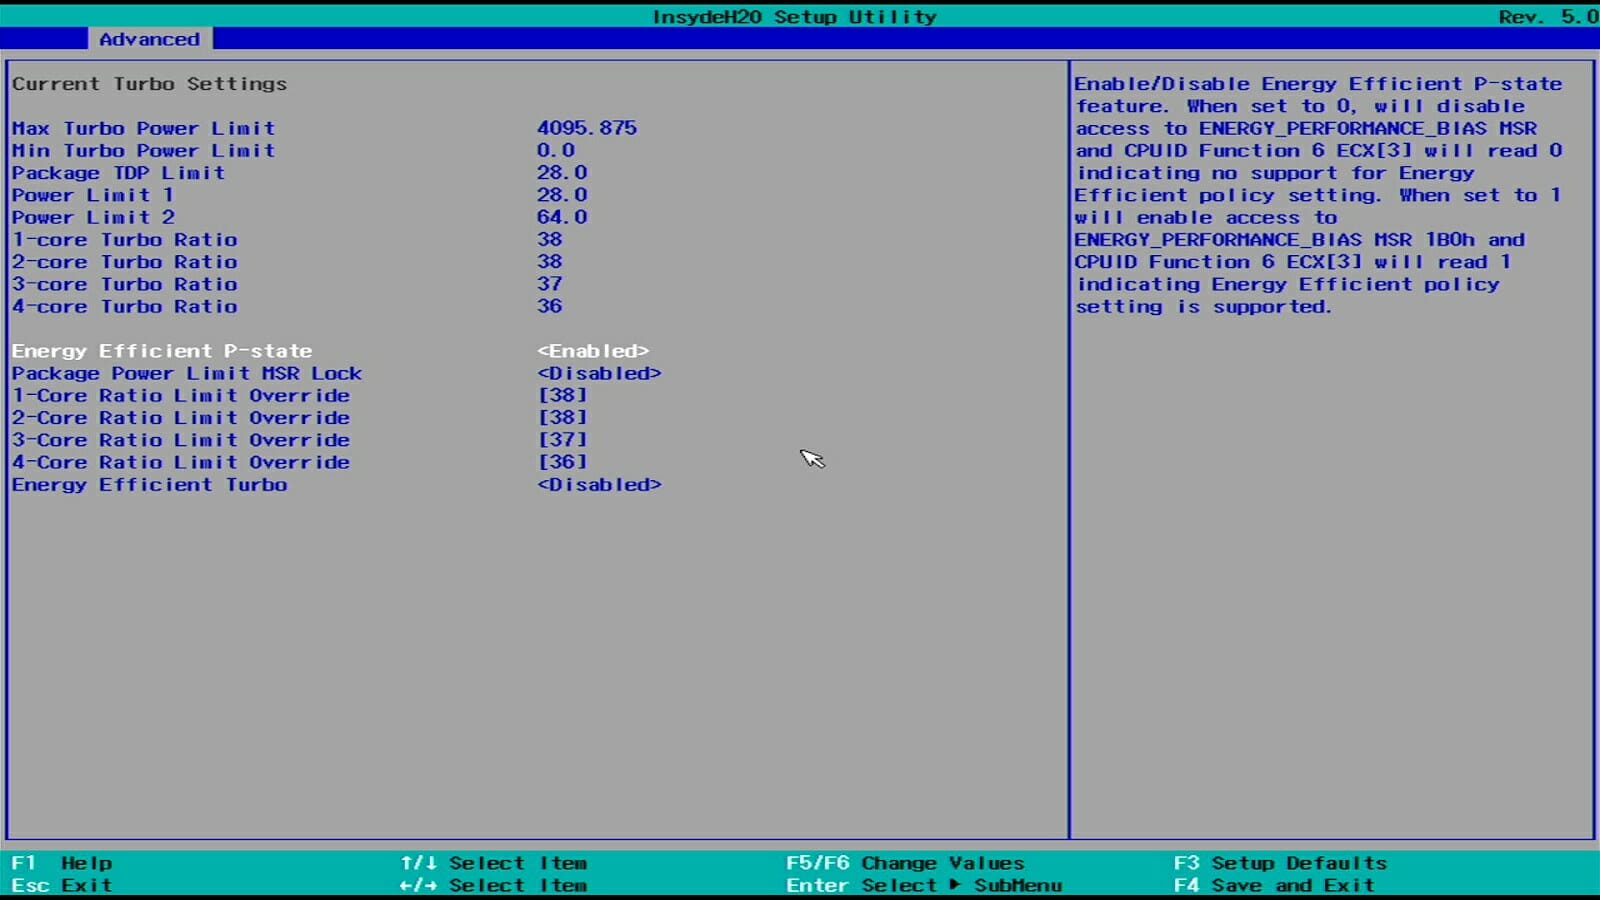
Task: Click the InsydeH20 Setup Utility title
Action: click(794, 17)
